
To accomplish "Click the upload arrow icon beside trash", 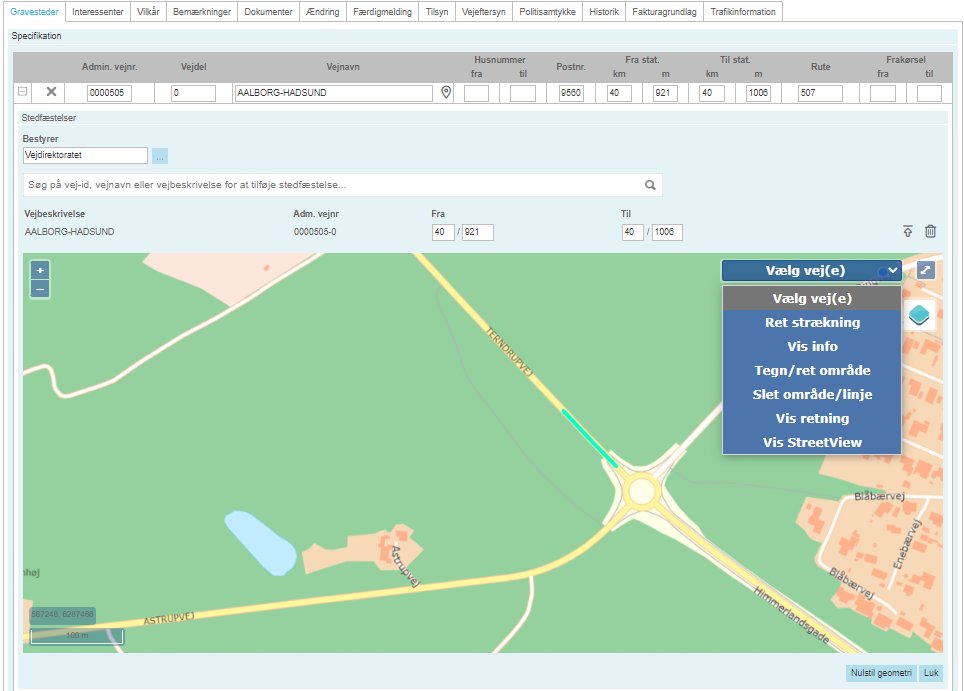I will [x=908, y=232].
